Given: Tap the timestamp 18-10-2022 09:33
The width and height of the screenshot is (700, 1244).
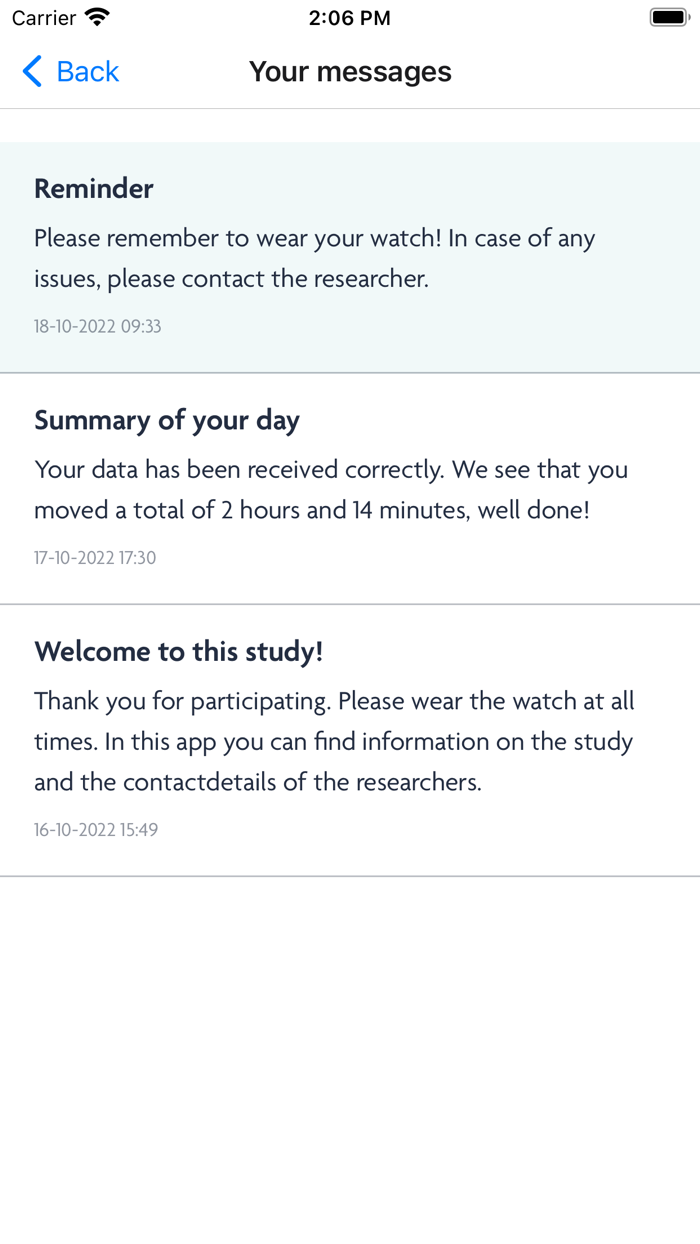Looking at the screenshot, I should click(x=97, y=326).
